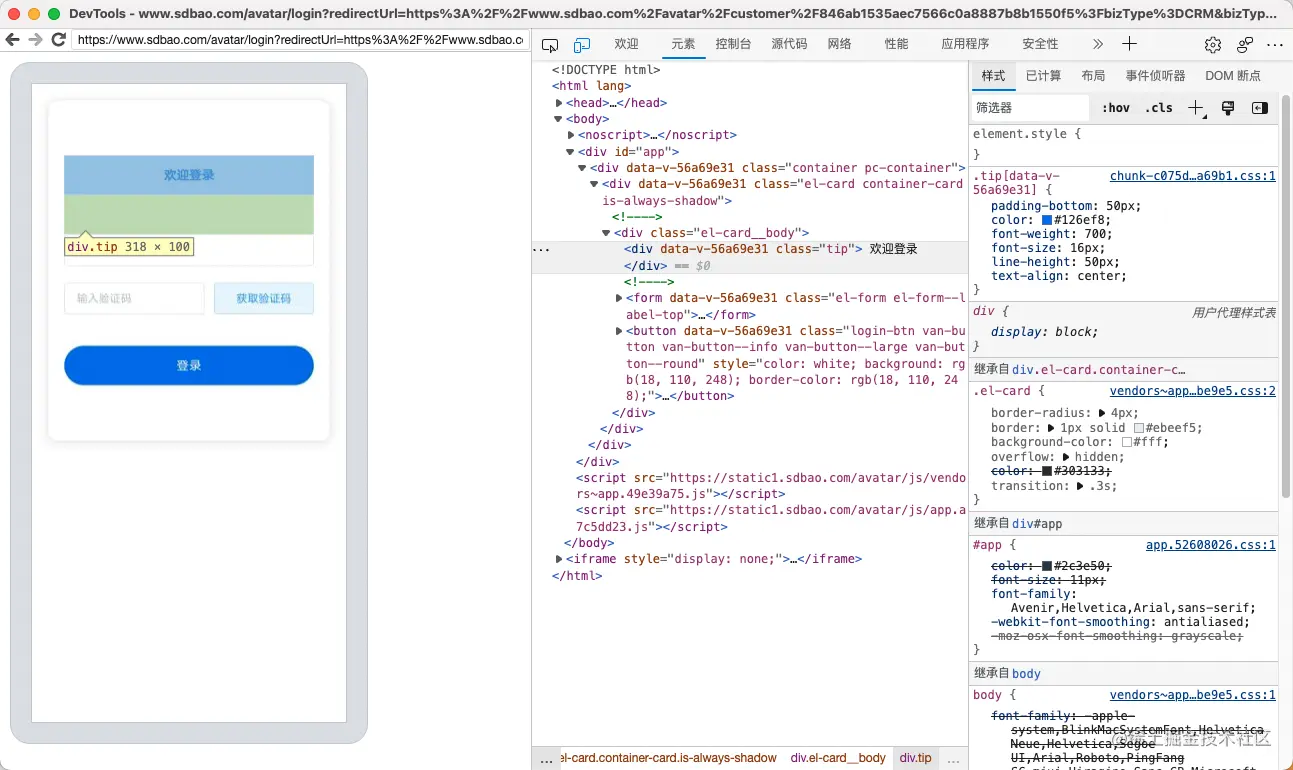Open vendors~app css:2 link for .el-card
Screen dimensions: 1293x770
(1193, 391)
